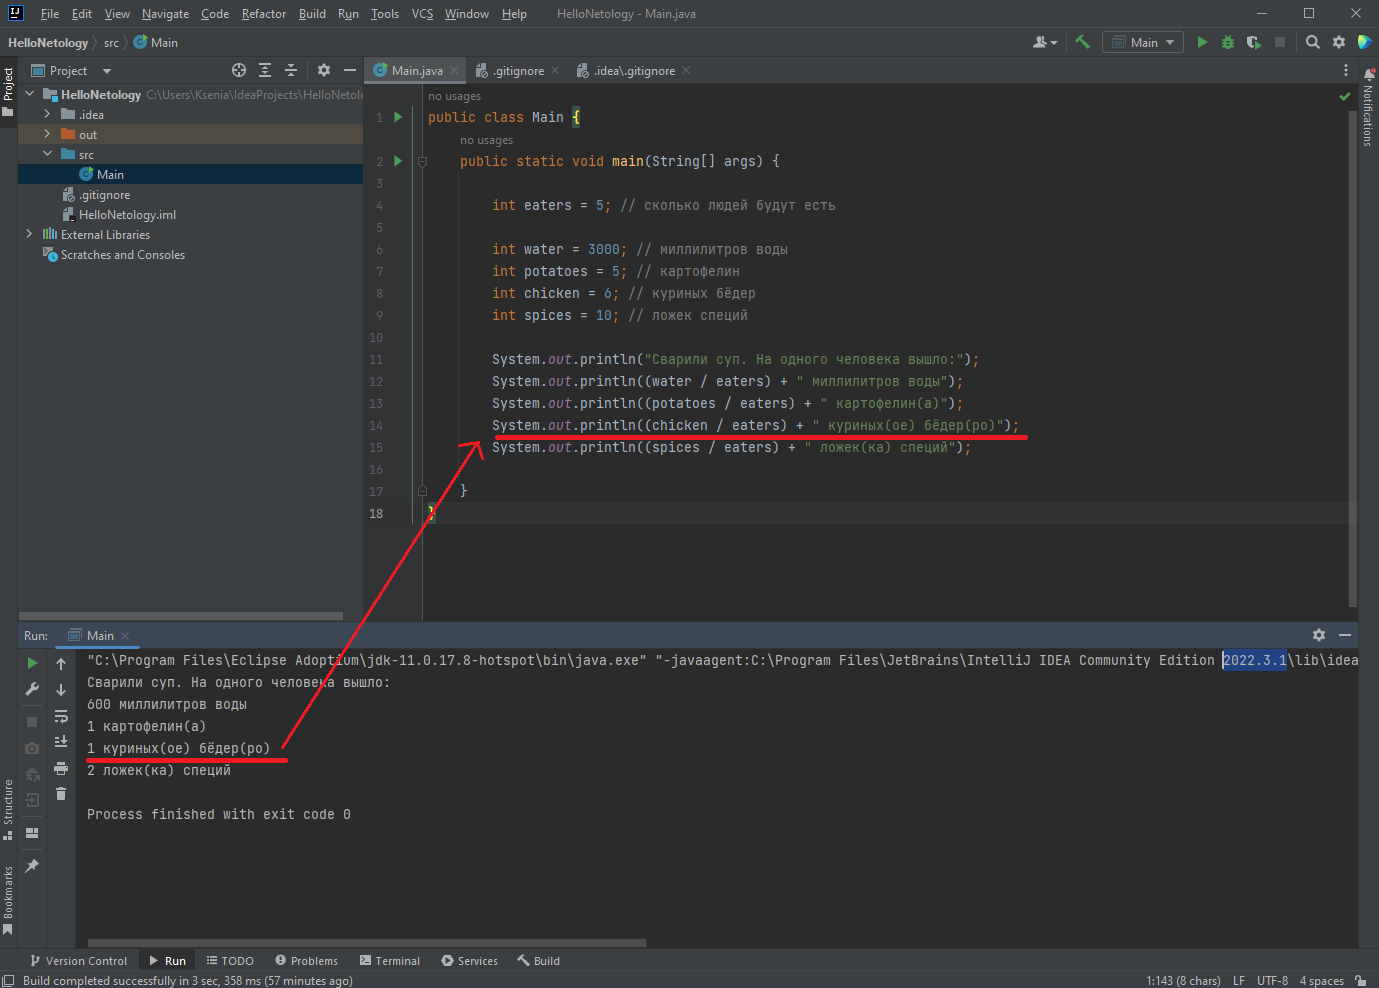Viewport: 1379px width, 988px height.
Task: Expand External Libraries node
Action: tap(29, 234)
